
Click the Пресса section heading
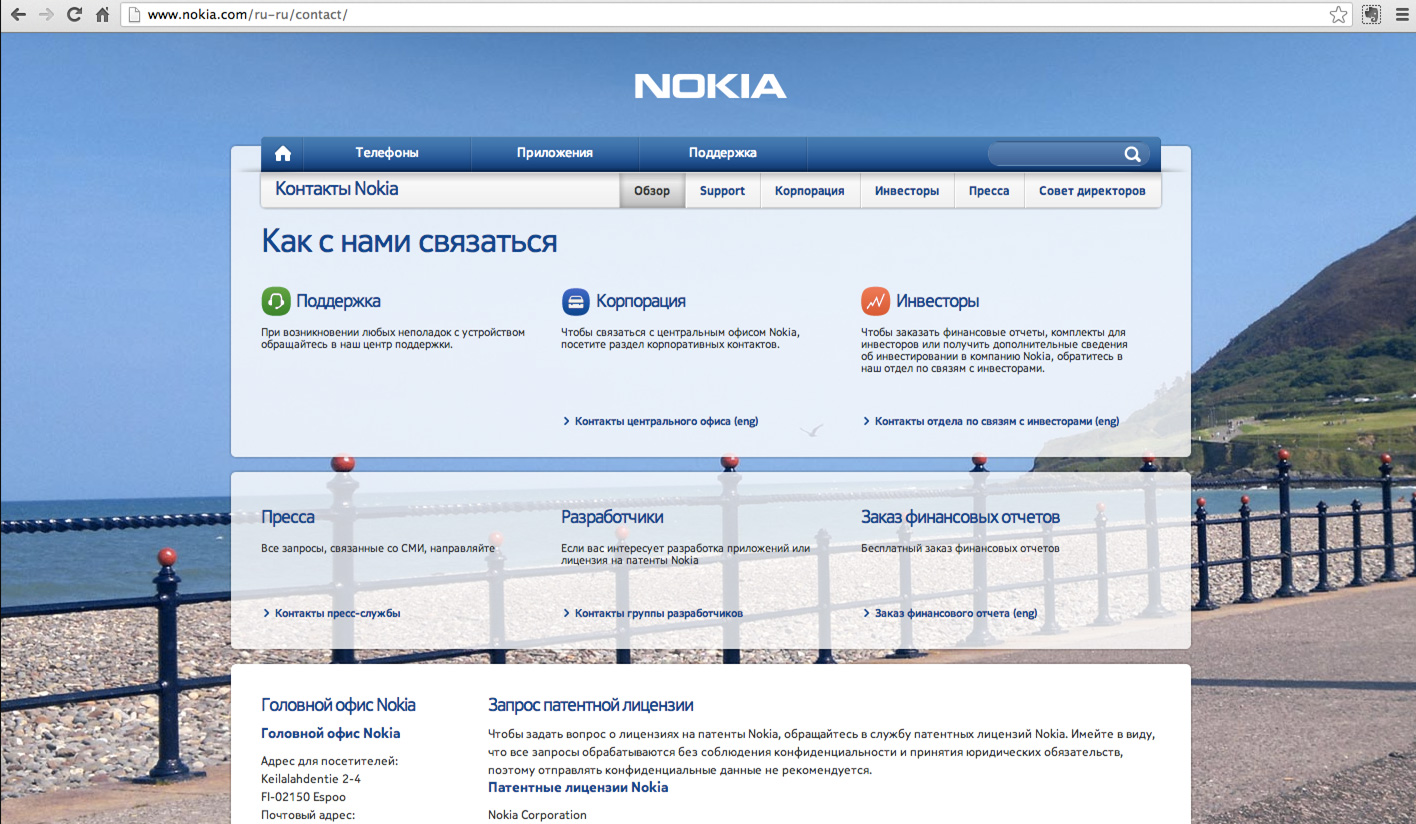[x=288, y=517]
